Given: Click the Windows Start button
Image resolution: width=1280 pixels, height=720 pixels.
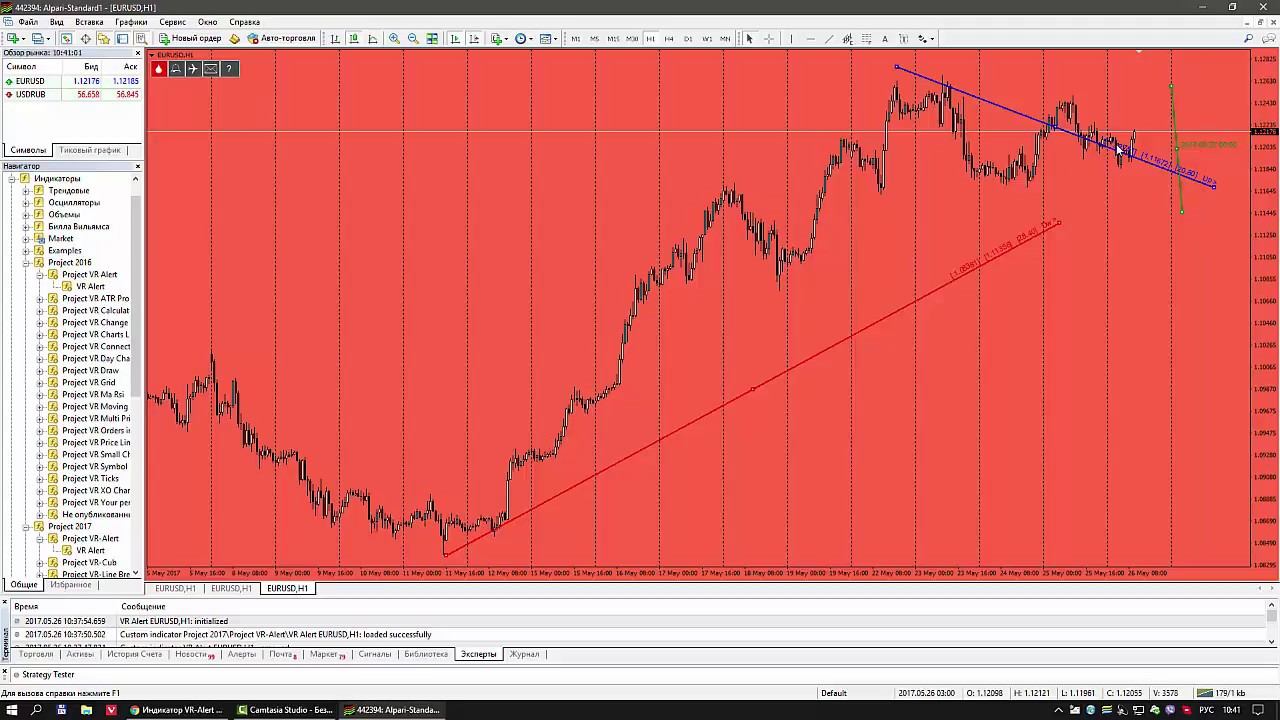Looking at the screenshot, I should pyautogui.click(x=12, y=710).
